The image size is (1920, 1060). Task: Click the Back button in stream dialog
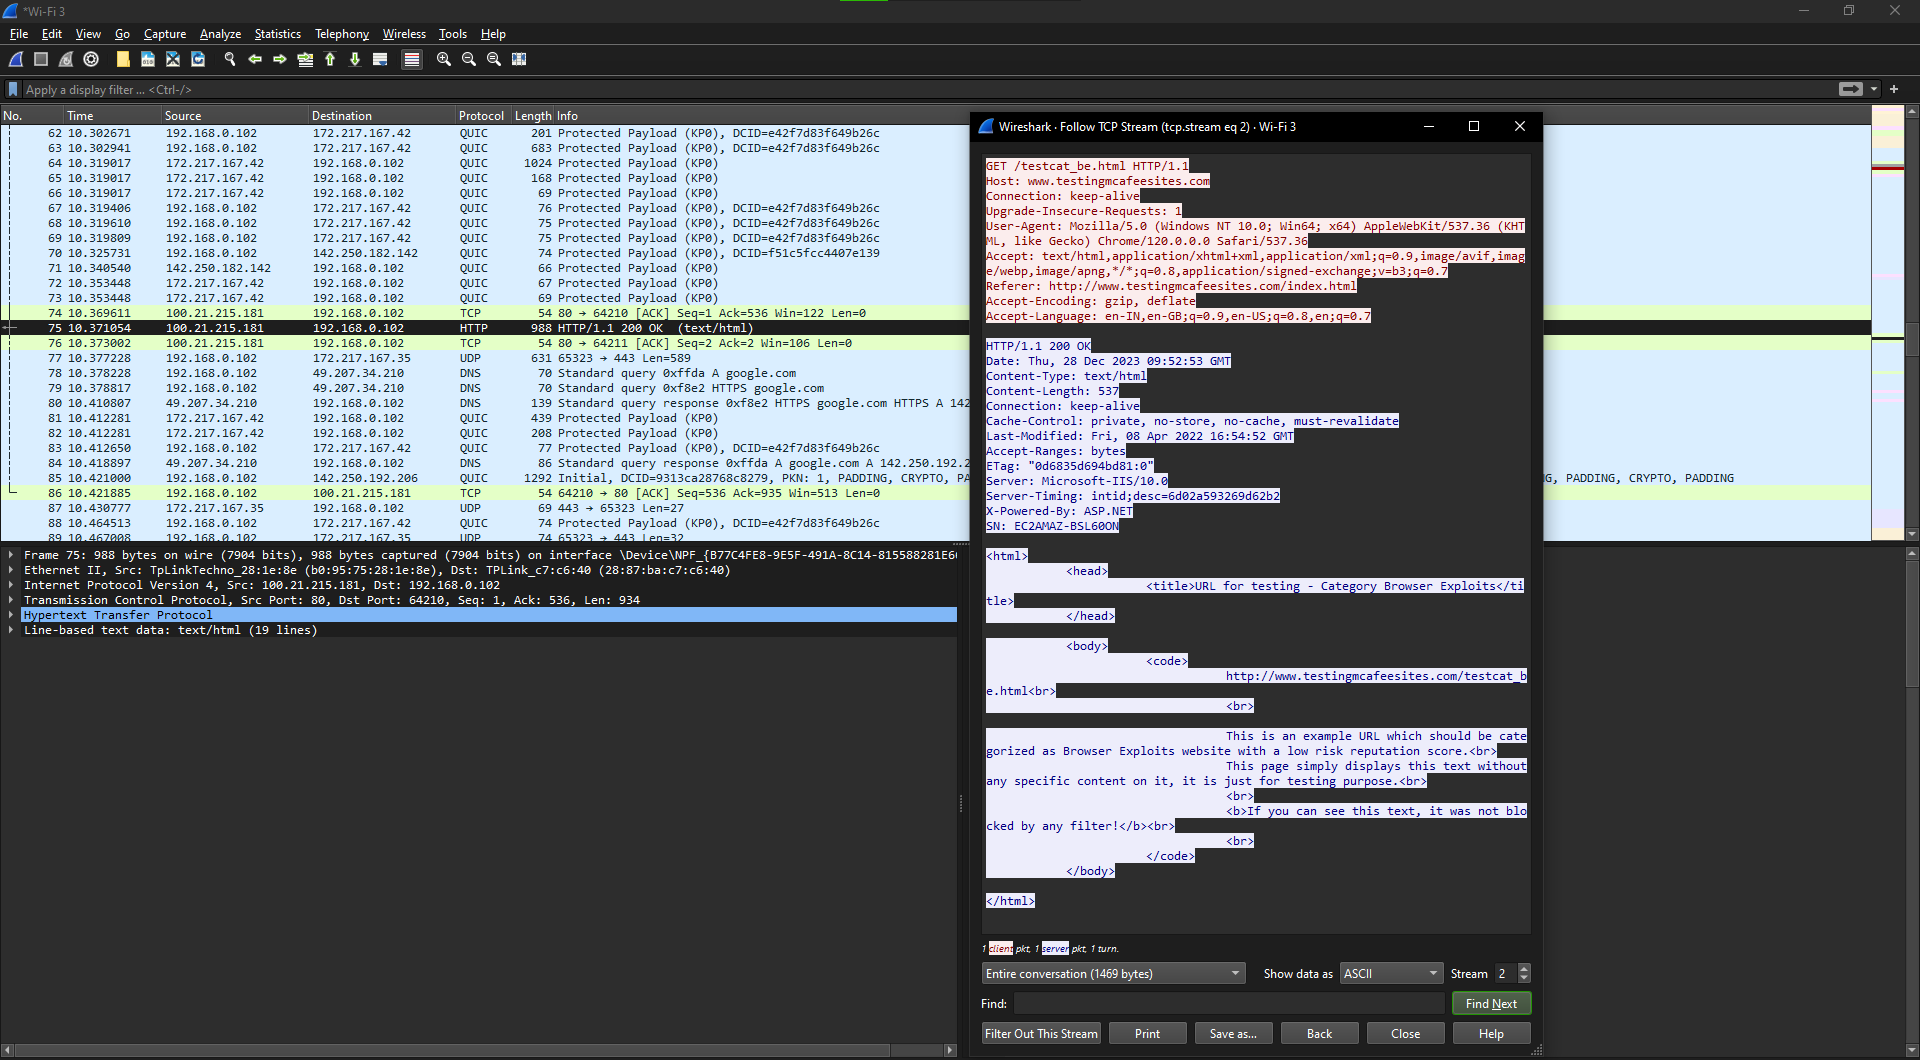[x=1319, y=1033]
